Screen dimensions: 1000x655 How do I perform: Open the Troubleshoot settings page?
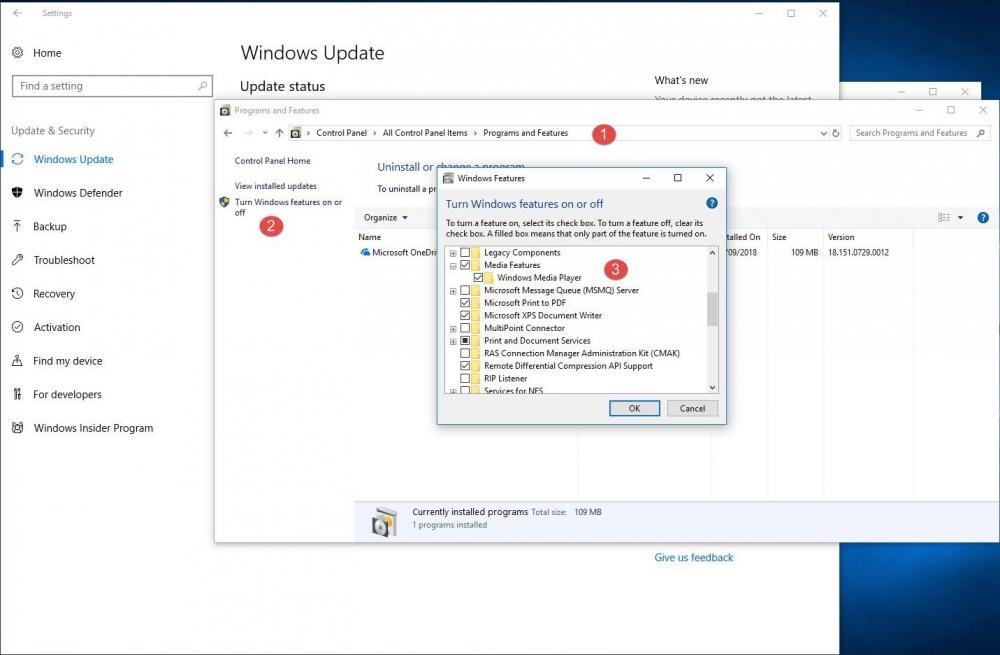(64, 260)
